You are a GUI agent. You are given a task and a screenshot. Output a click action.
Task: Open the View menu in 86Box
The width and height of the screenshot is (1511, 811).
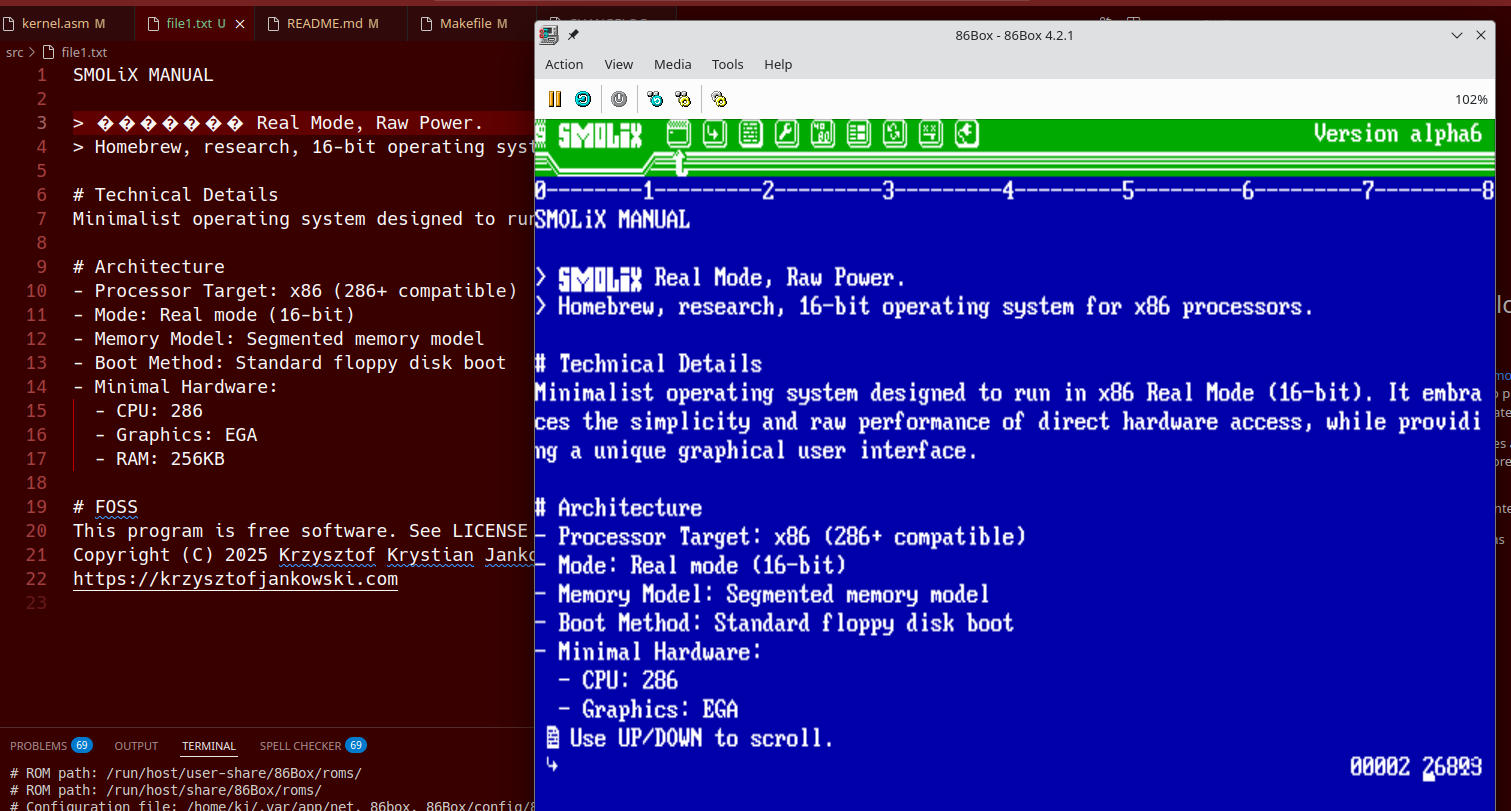click(619, 64)
